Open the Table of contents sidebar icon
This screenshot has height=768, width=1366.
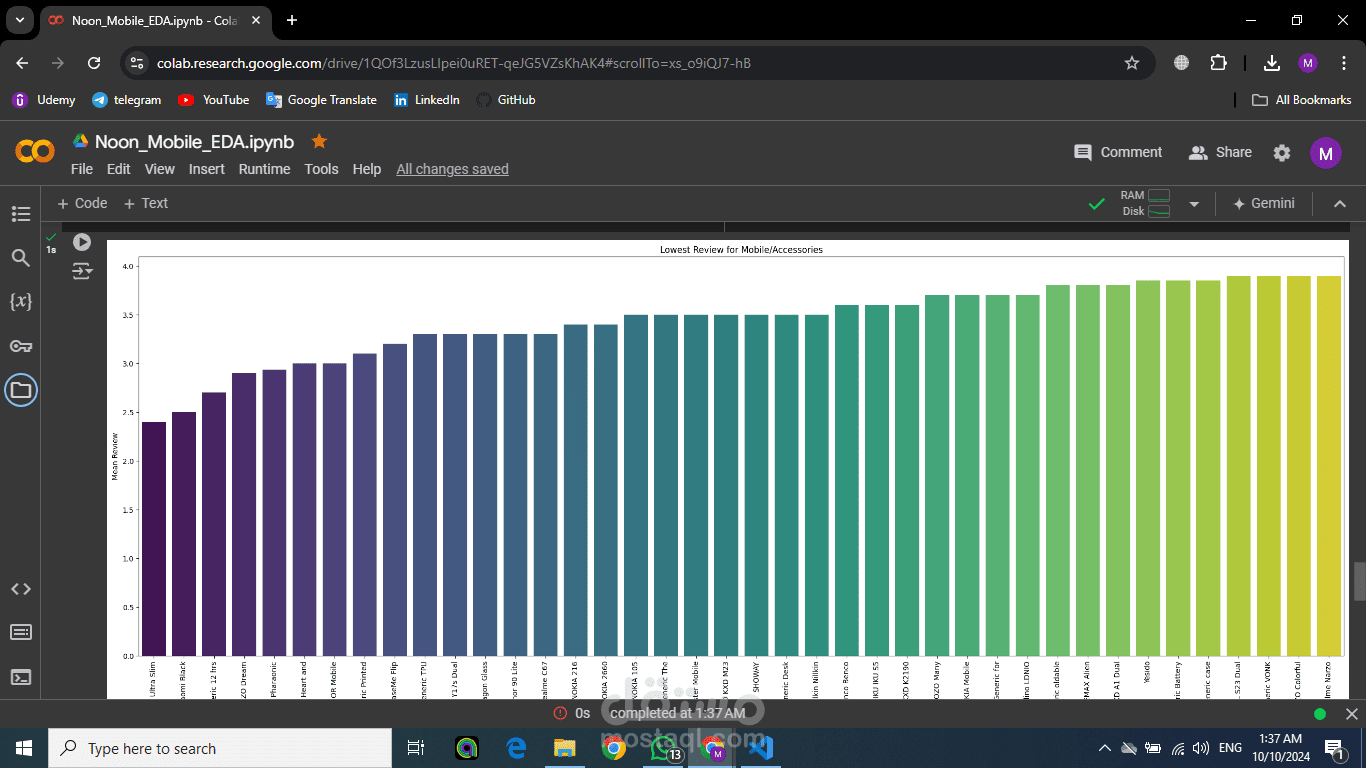(21, 213)
